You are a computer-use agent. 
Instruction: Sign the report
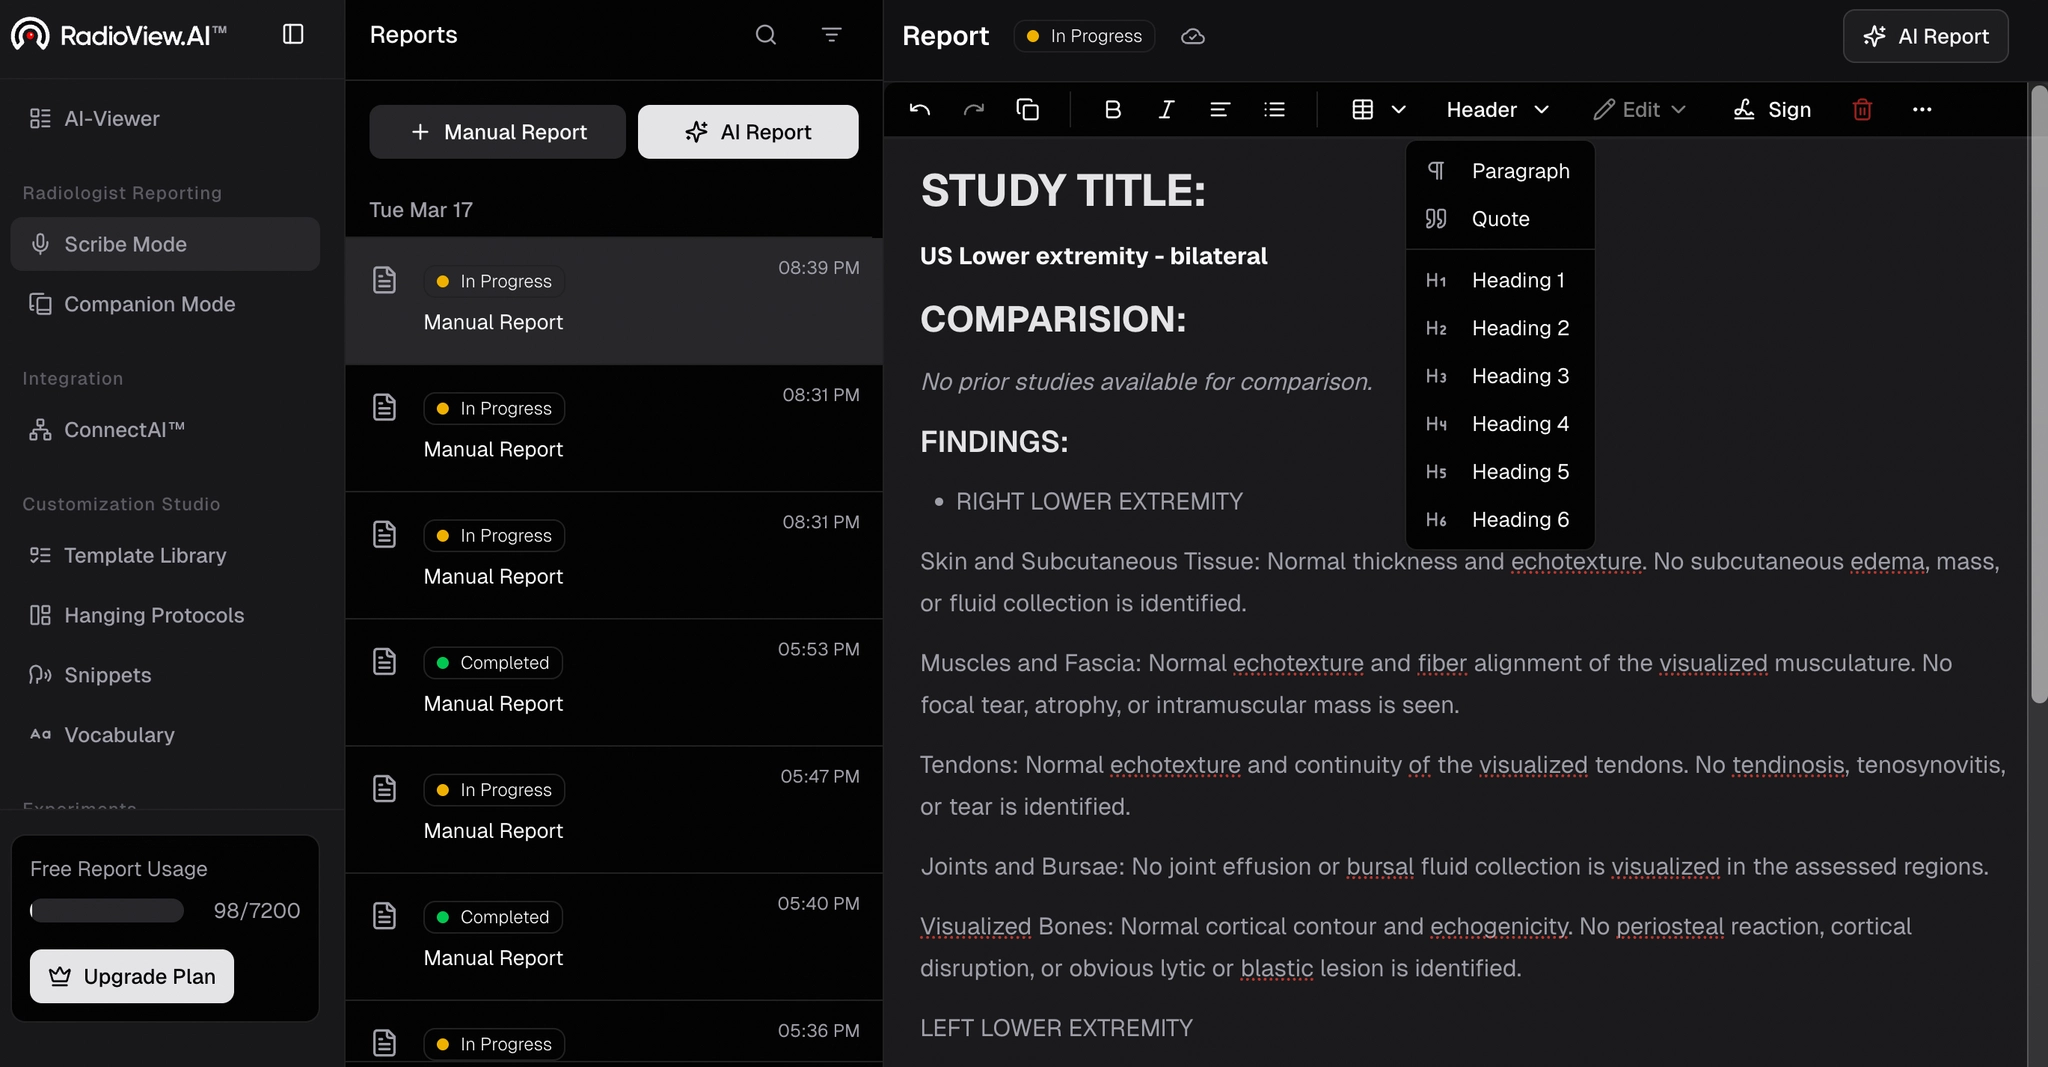[1772, 110]
